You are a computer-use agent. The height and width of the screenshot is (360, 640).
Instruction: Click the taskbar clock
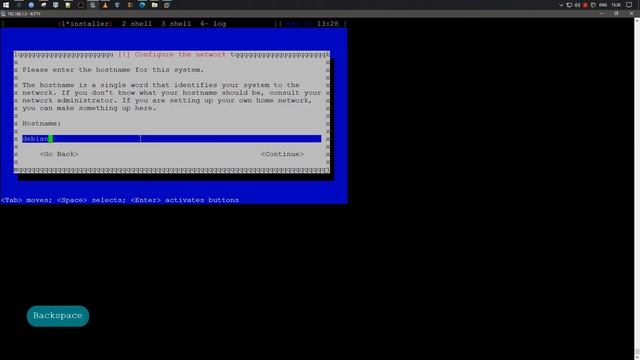coord(616,5)
